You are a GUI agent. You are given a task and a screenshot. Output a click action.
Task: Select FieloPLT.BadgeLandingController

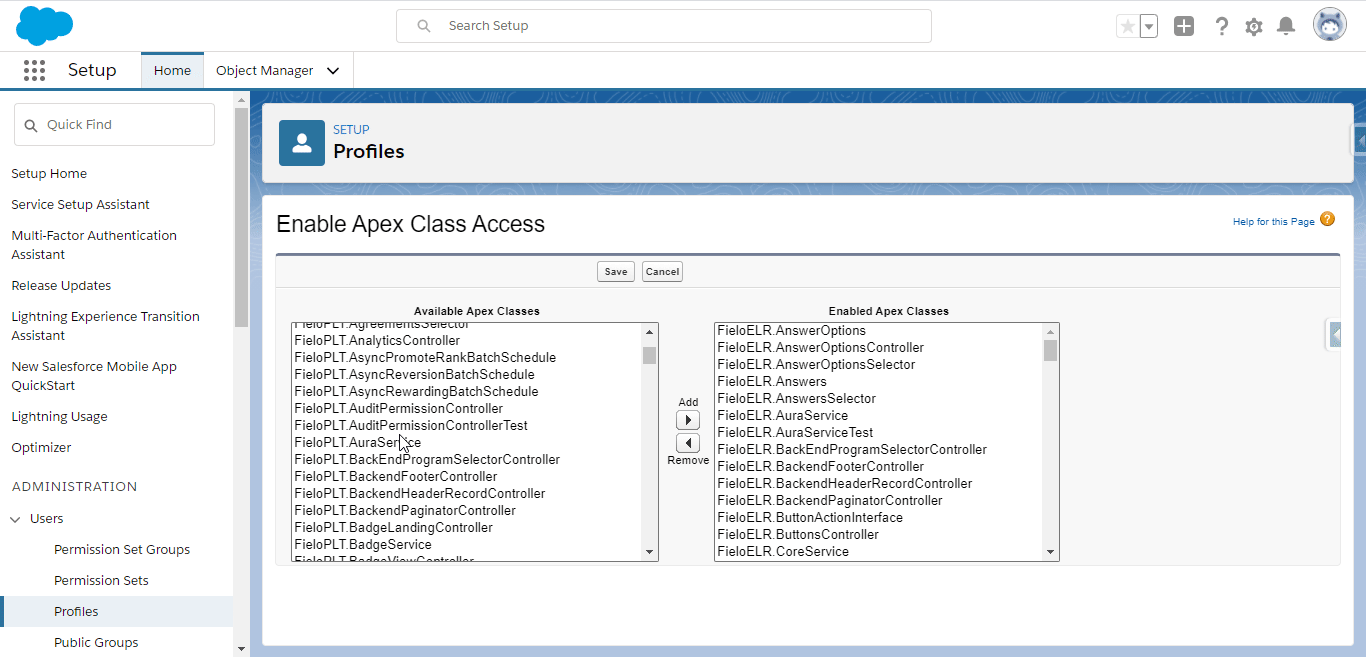click(393, 528)
